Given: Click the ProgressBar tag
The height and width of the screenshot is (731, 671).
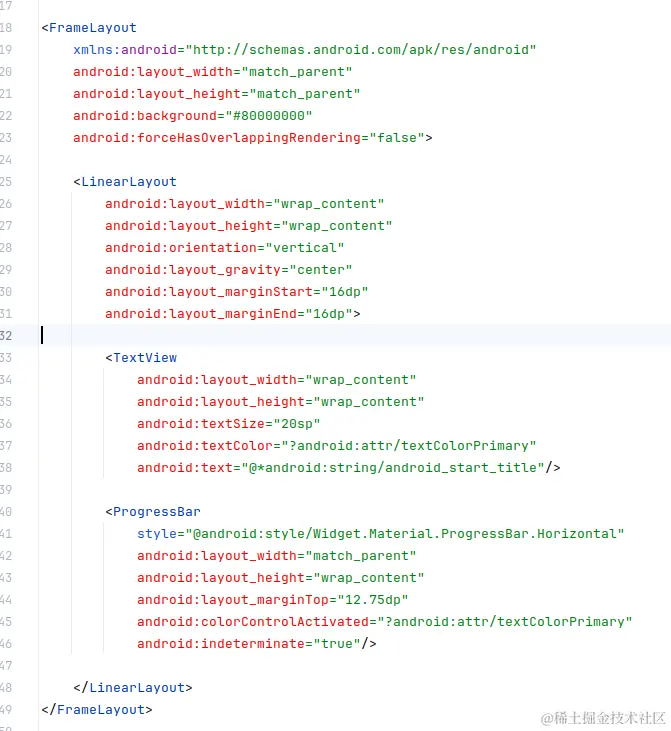Looking at the screenshot, I should pos(153,512).
